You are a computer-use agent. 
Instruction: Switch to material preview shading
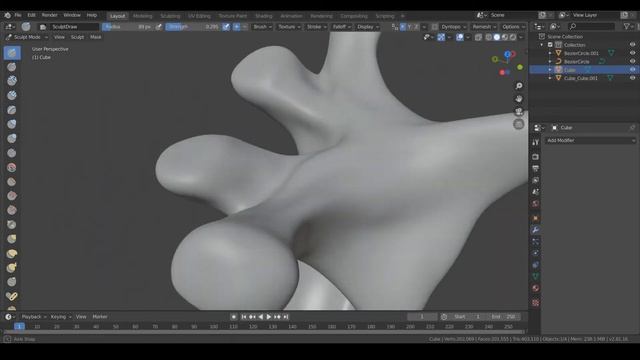point(505,37)
